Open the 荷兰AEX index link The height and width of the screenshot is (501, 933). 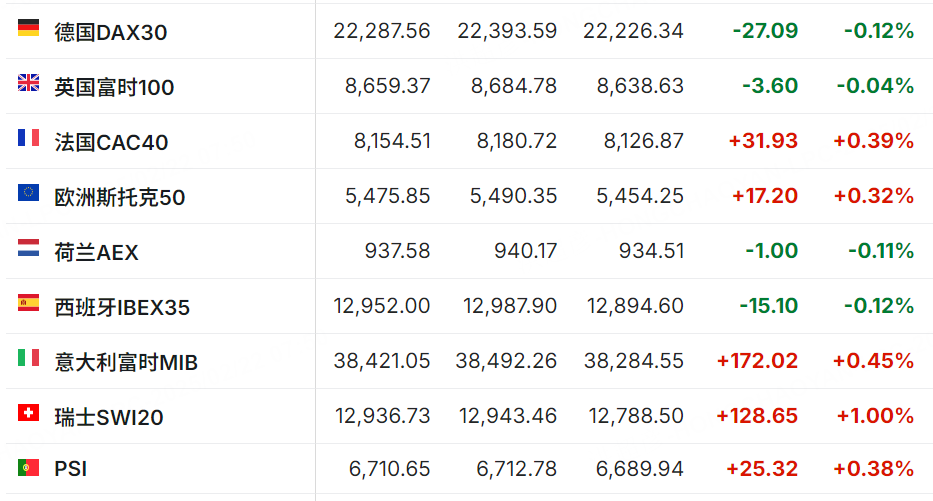click(96, 252)
